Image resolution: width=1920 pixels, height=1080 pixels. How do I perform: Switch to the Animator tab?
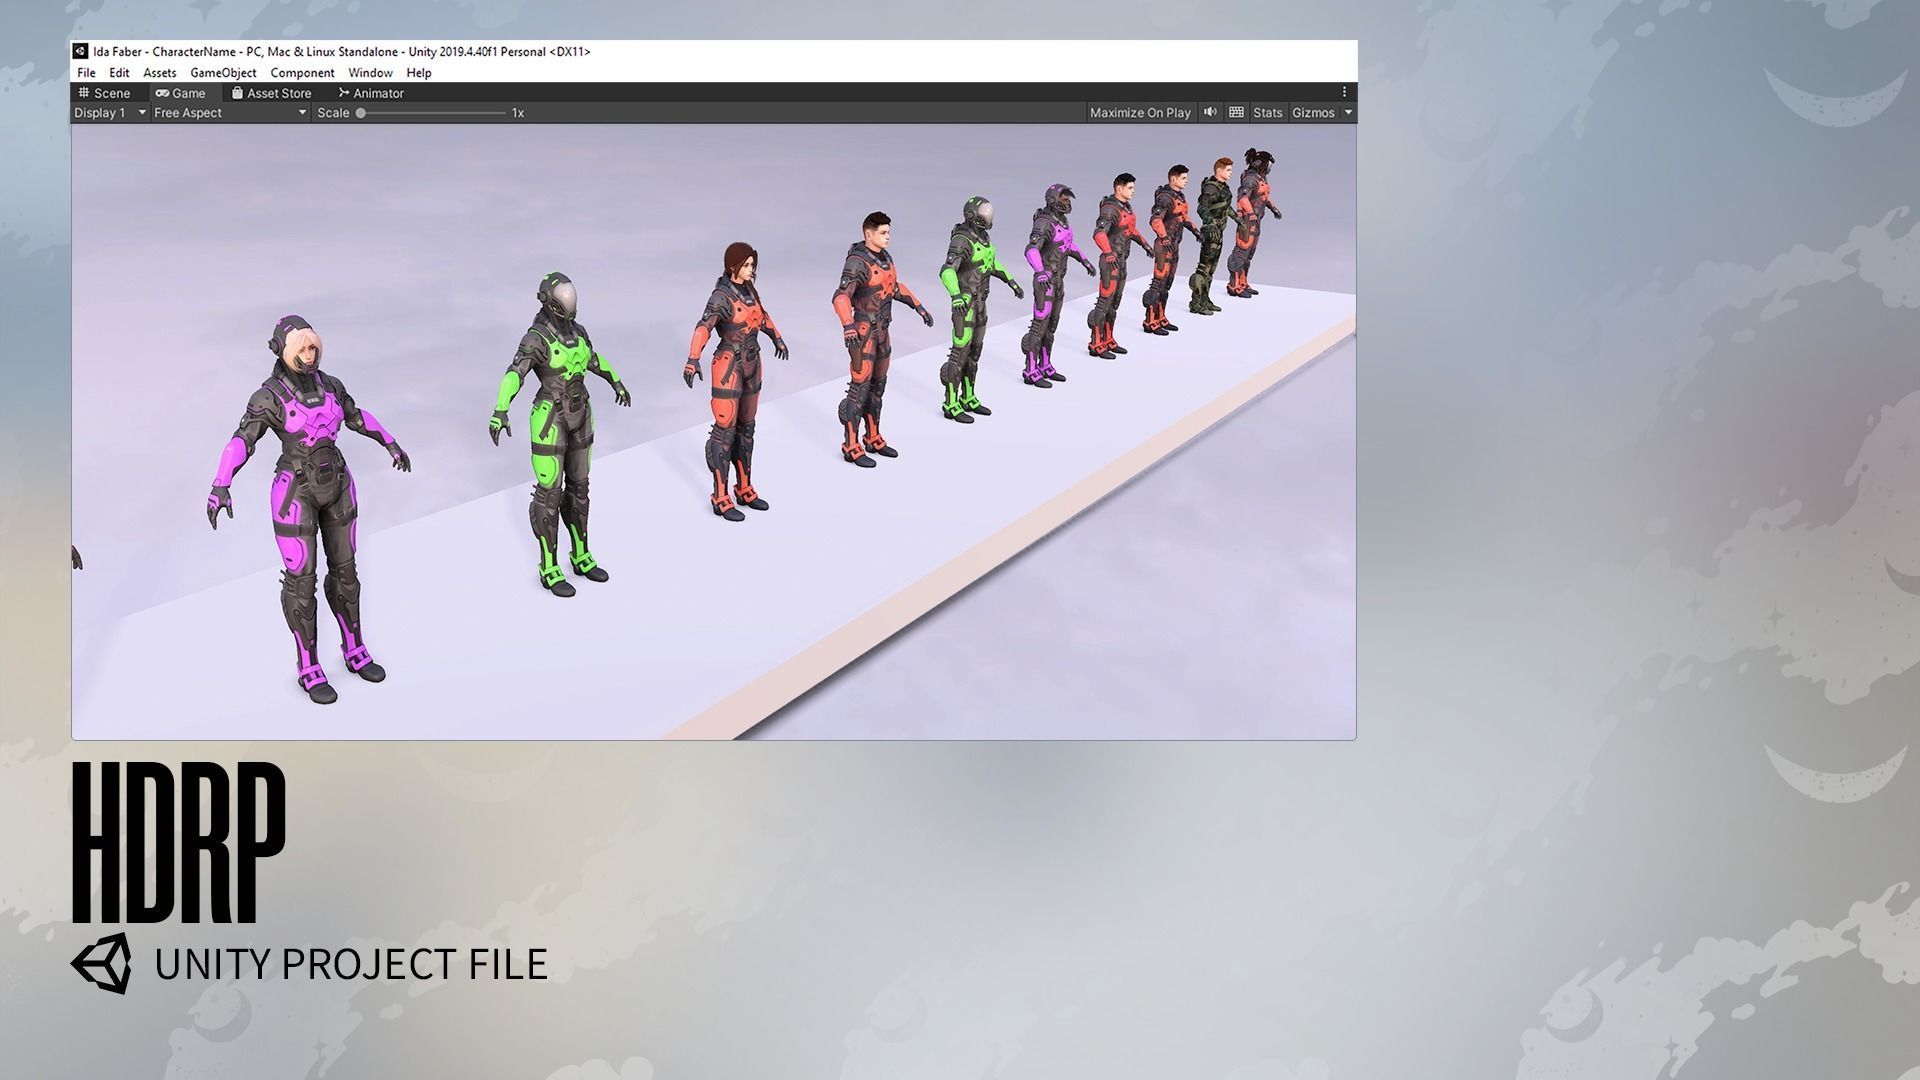coord(370,93)
